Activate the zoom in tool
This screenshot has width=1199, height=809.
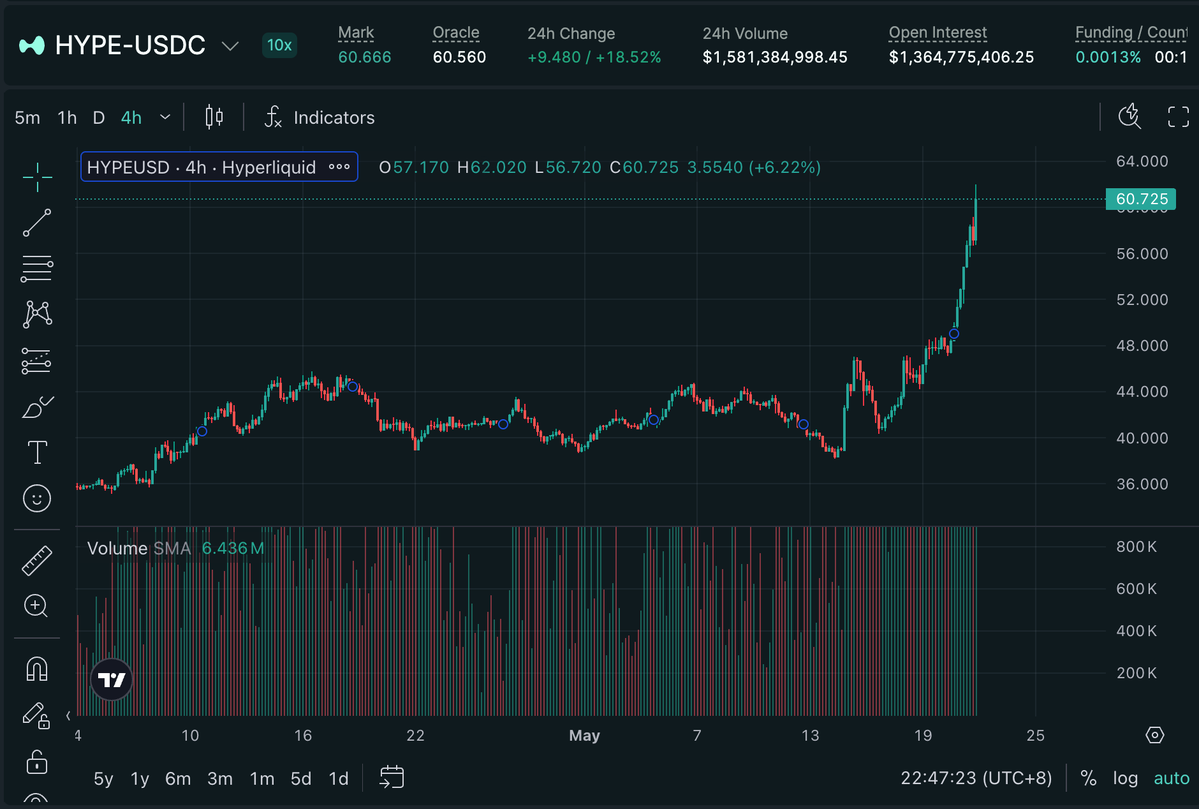37,606
